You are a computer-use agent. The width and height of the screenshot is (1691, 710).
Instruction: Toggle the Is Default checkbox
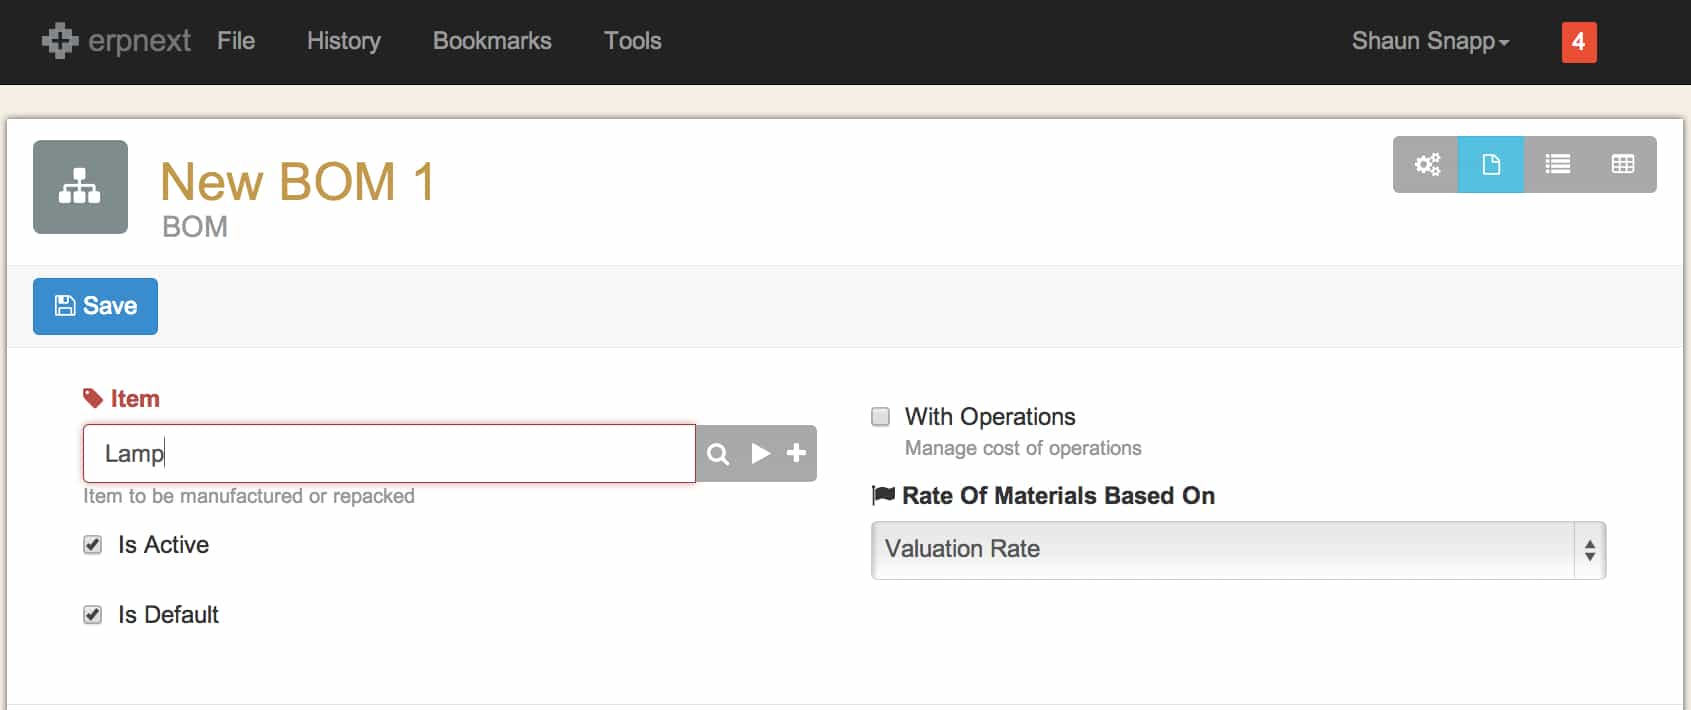[93, 615]
